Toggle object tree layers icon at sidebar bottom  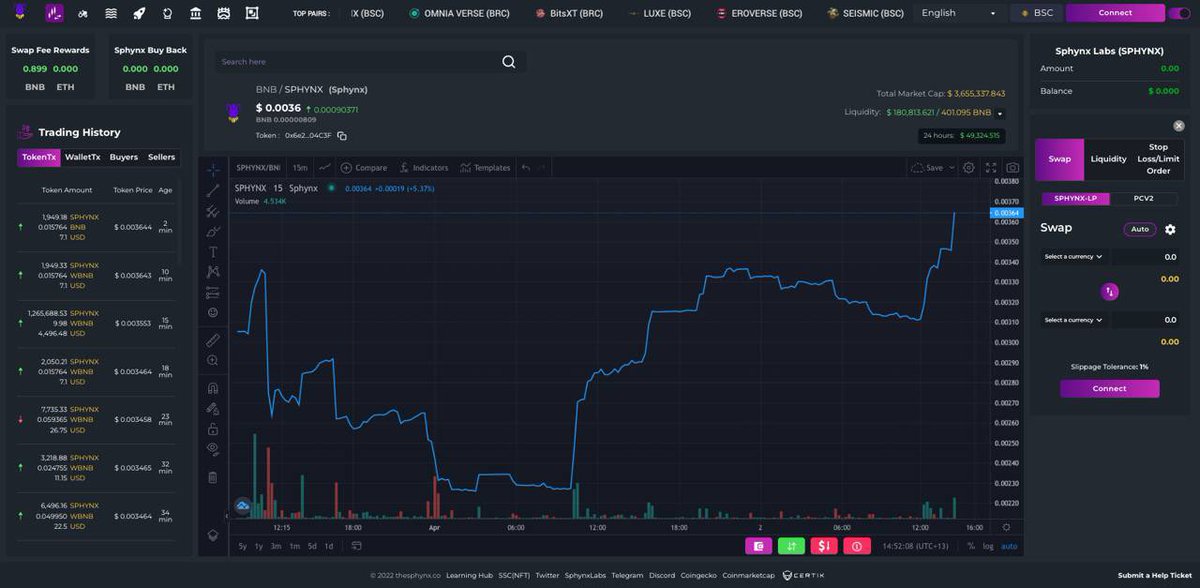click(213, 535)
